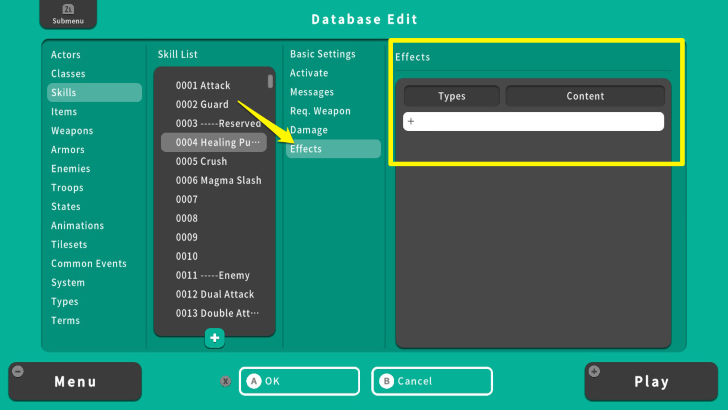
Task: Open the Common Events category
Action: [x=89, y=264]
